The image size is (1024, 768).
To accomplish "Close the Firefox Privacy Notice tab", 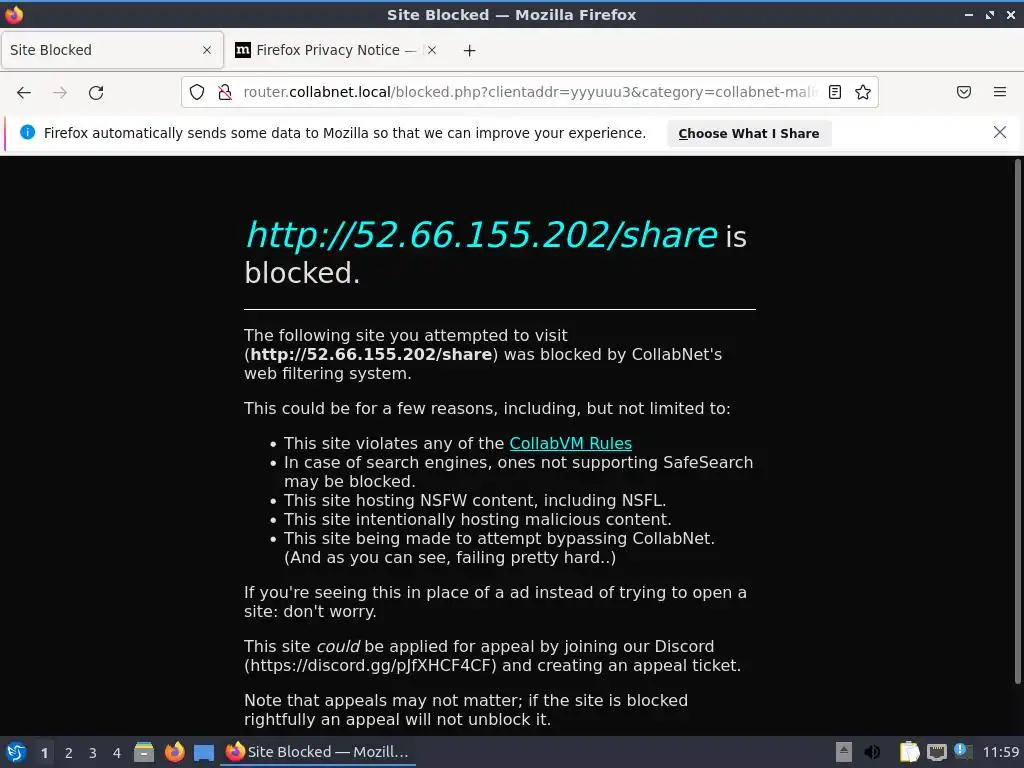I will click(431, 50).
